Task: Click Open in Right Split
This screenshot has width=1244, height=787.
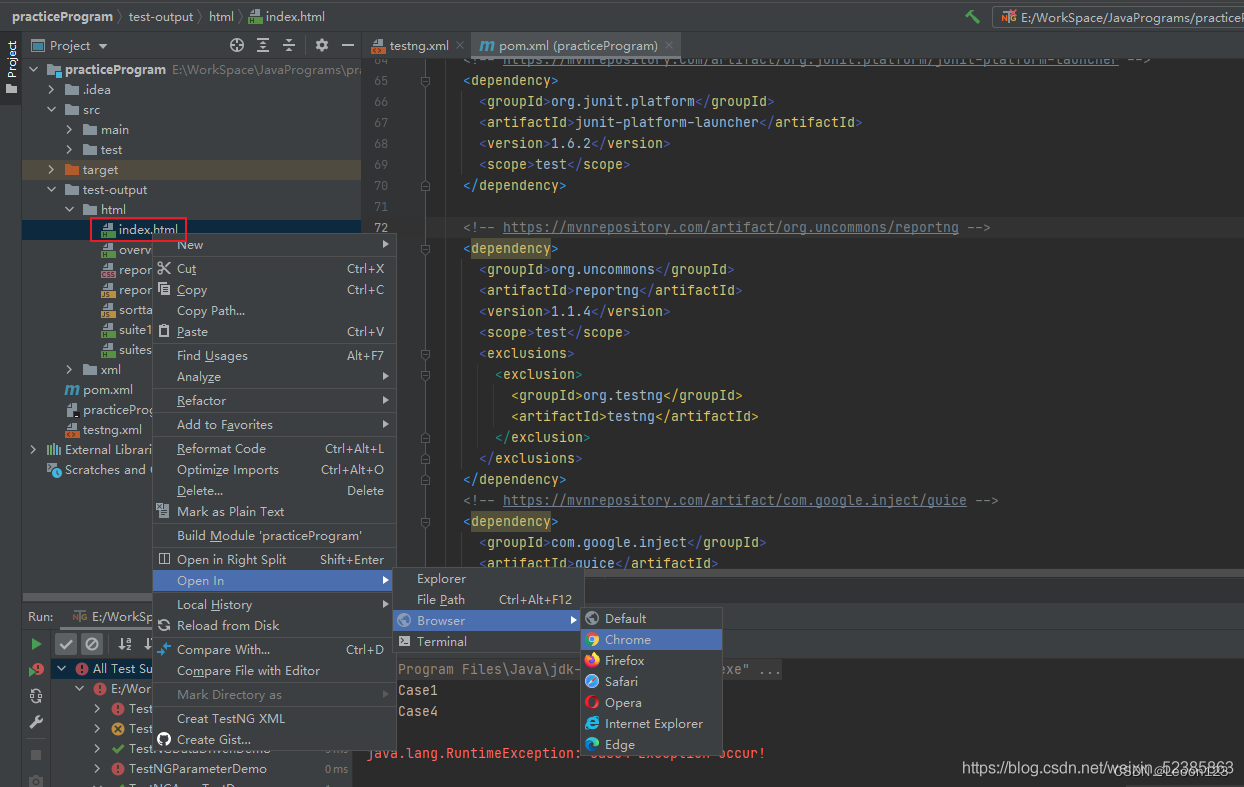Action: click(x=273, y=560)
